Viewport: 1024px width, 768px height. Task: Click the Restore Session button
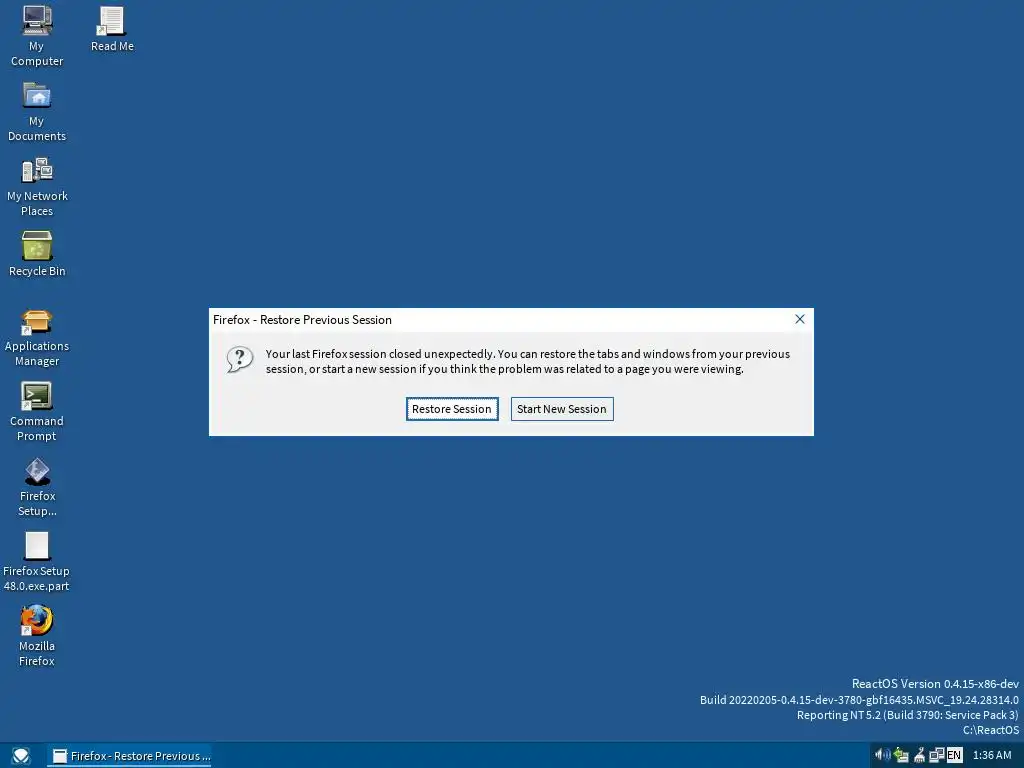pos(452,409)
